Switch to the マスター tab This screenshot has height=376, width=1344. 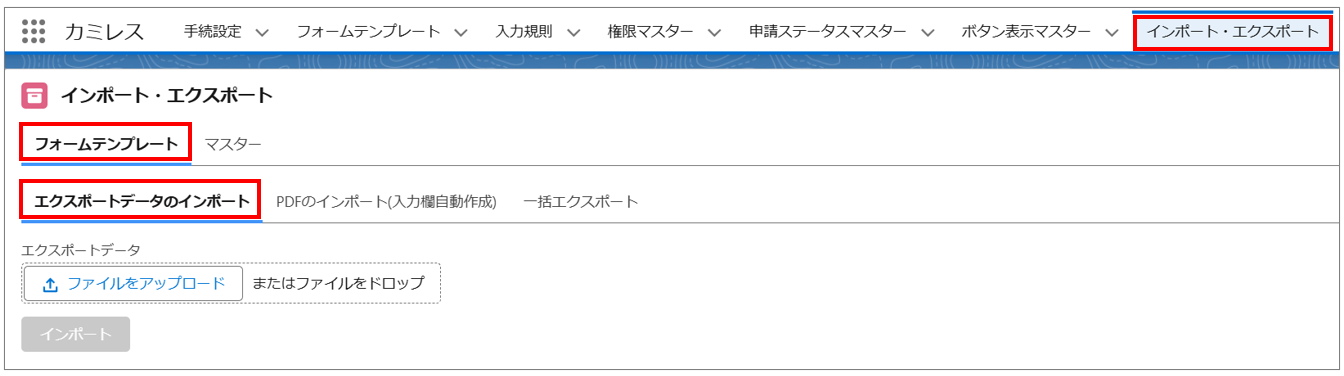[x=233, y=145]
